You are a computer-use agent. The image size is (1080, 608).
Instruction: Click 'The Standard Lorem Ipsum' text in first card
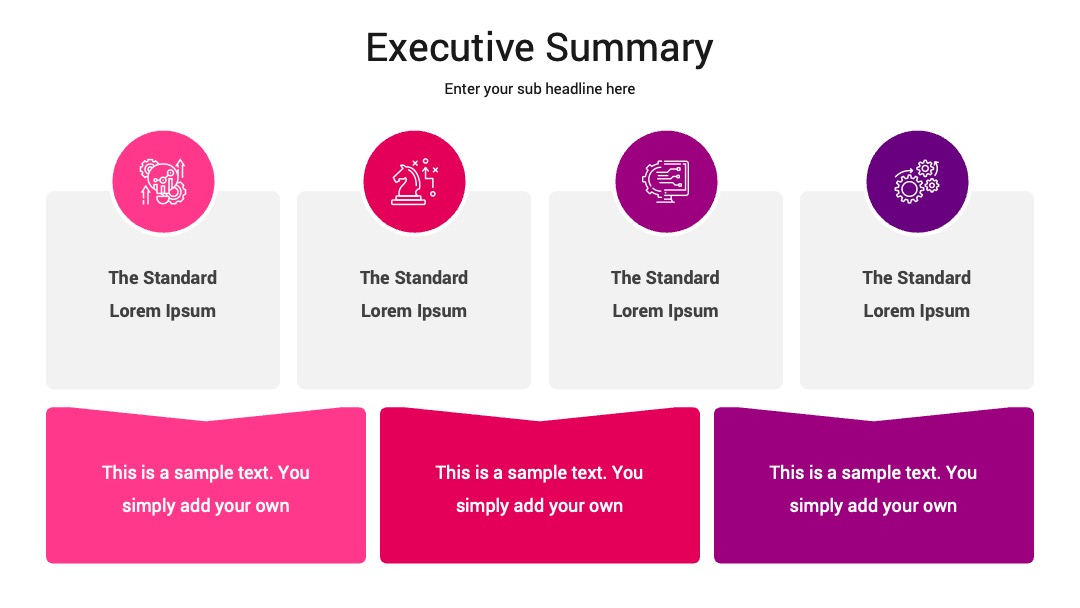tap(163, 294)
